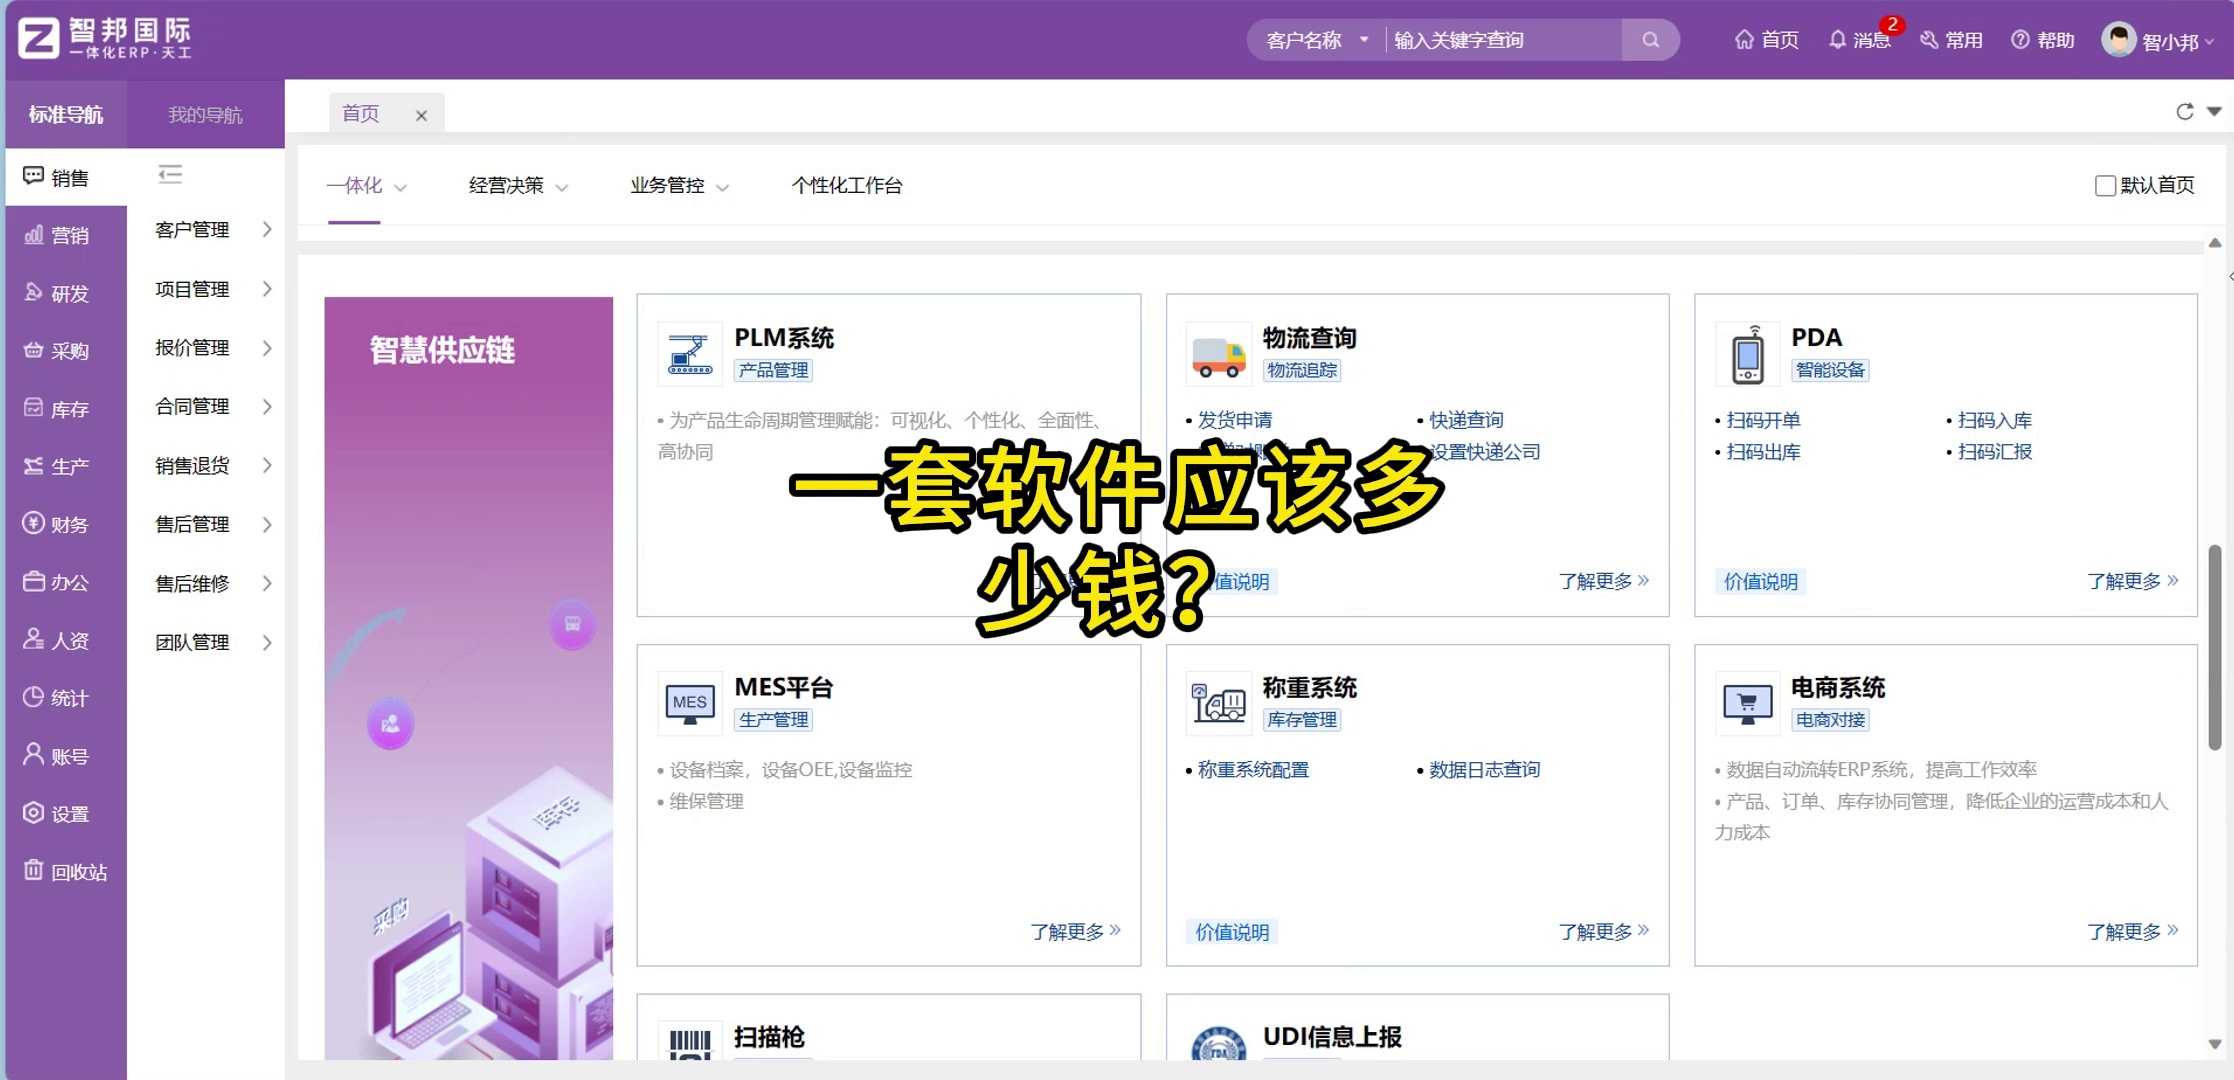The width and height of the screenshot is (2234, 1080).
Task: Select the 首页 page tab
Action: (x=361, y=114)
